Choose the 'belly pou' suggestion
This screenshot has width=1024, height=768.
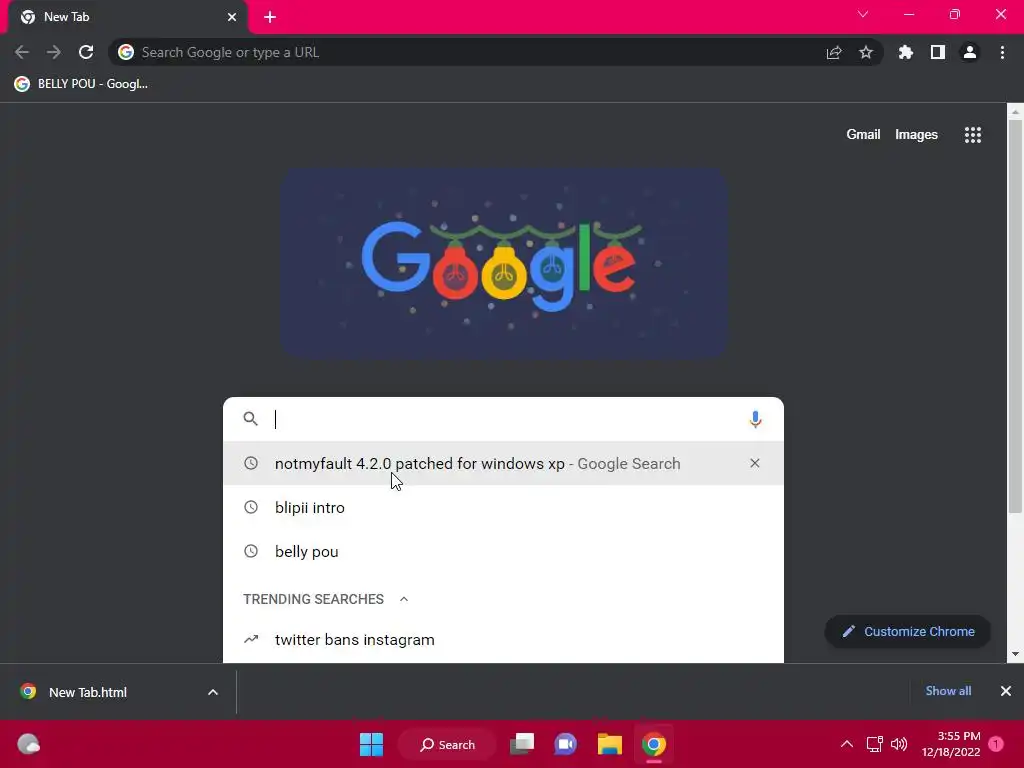pos(503,551)
